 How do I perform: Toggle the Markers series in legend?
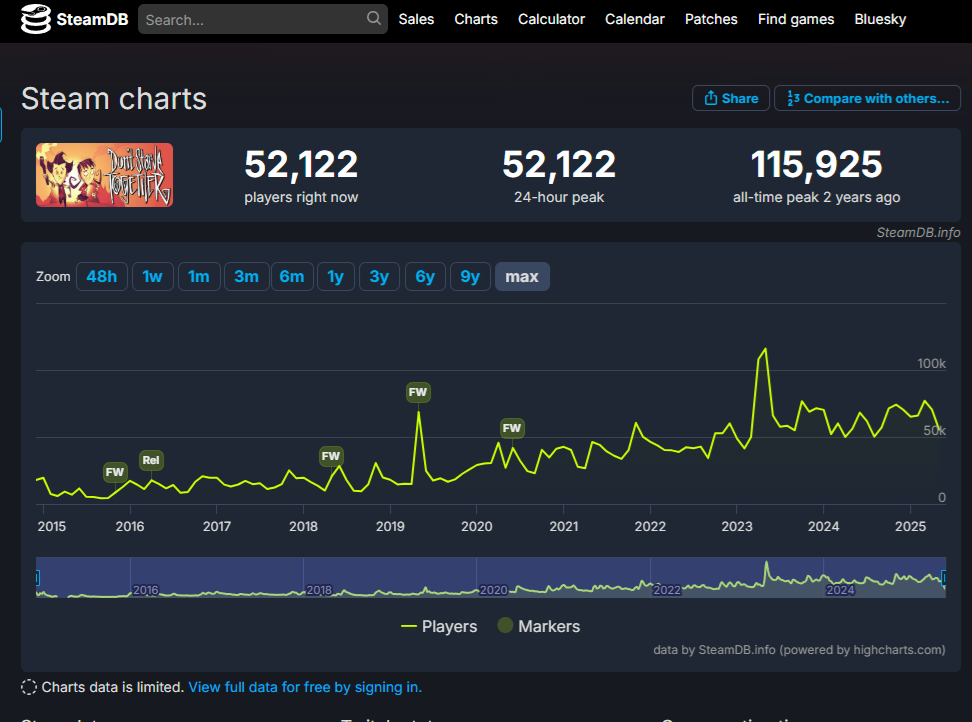(x=538, y=626)
